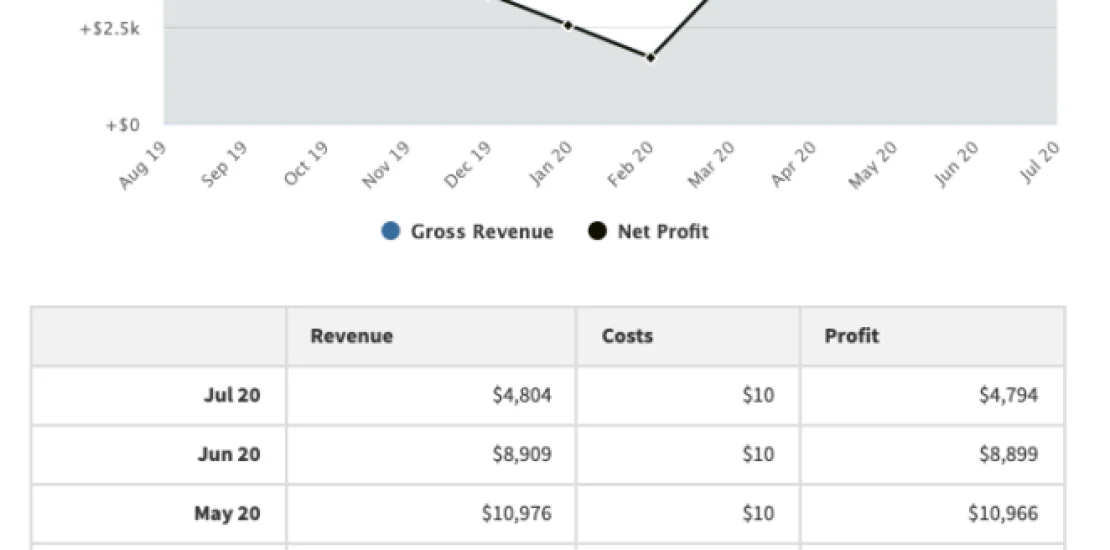Select the May 20 row label

tap(227, 514)
